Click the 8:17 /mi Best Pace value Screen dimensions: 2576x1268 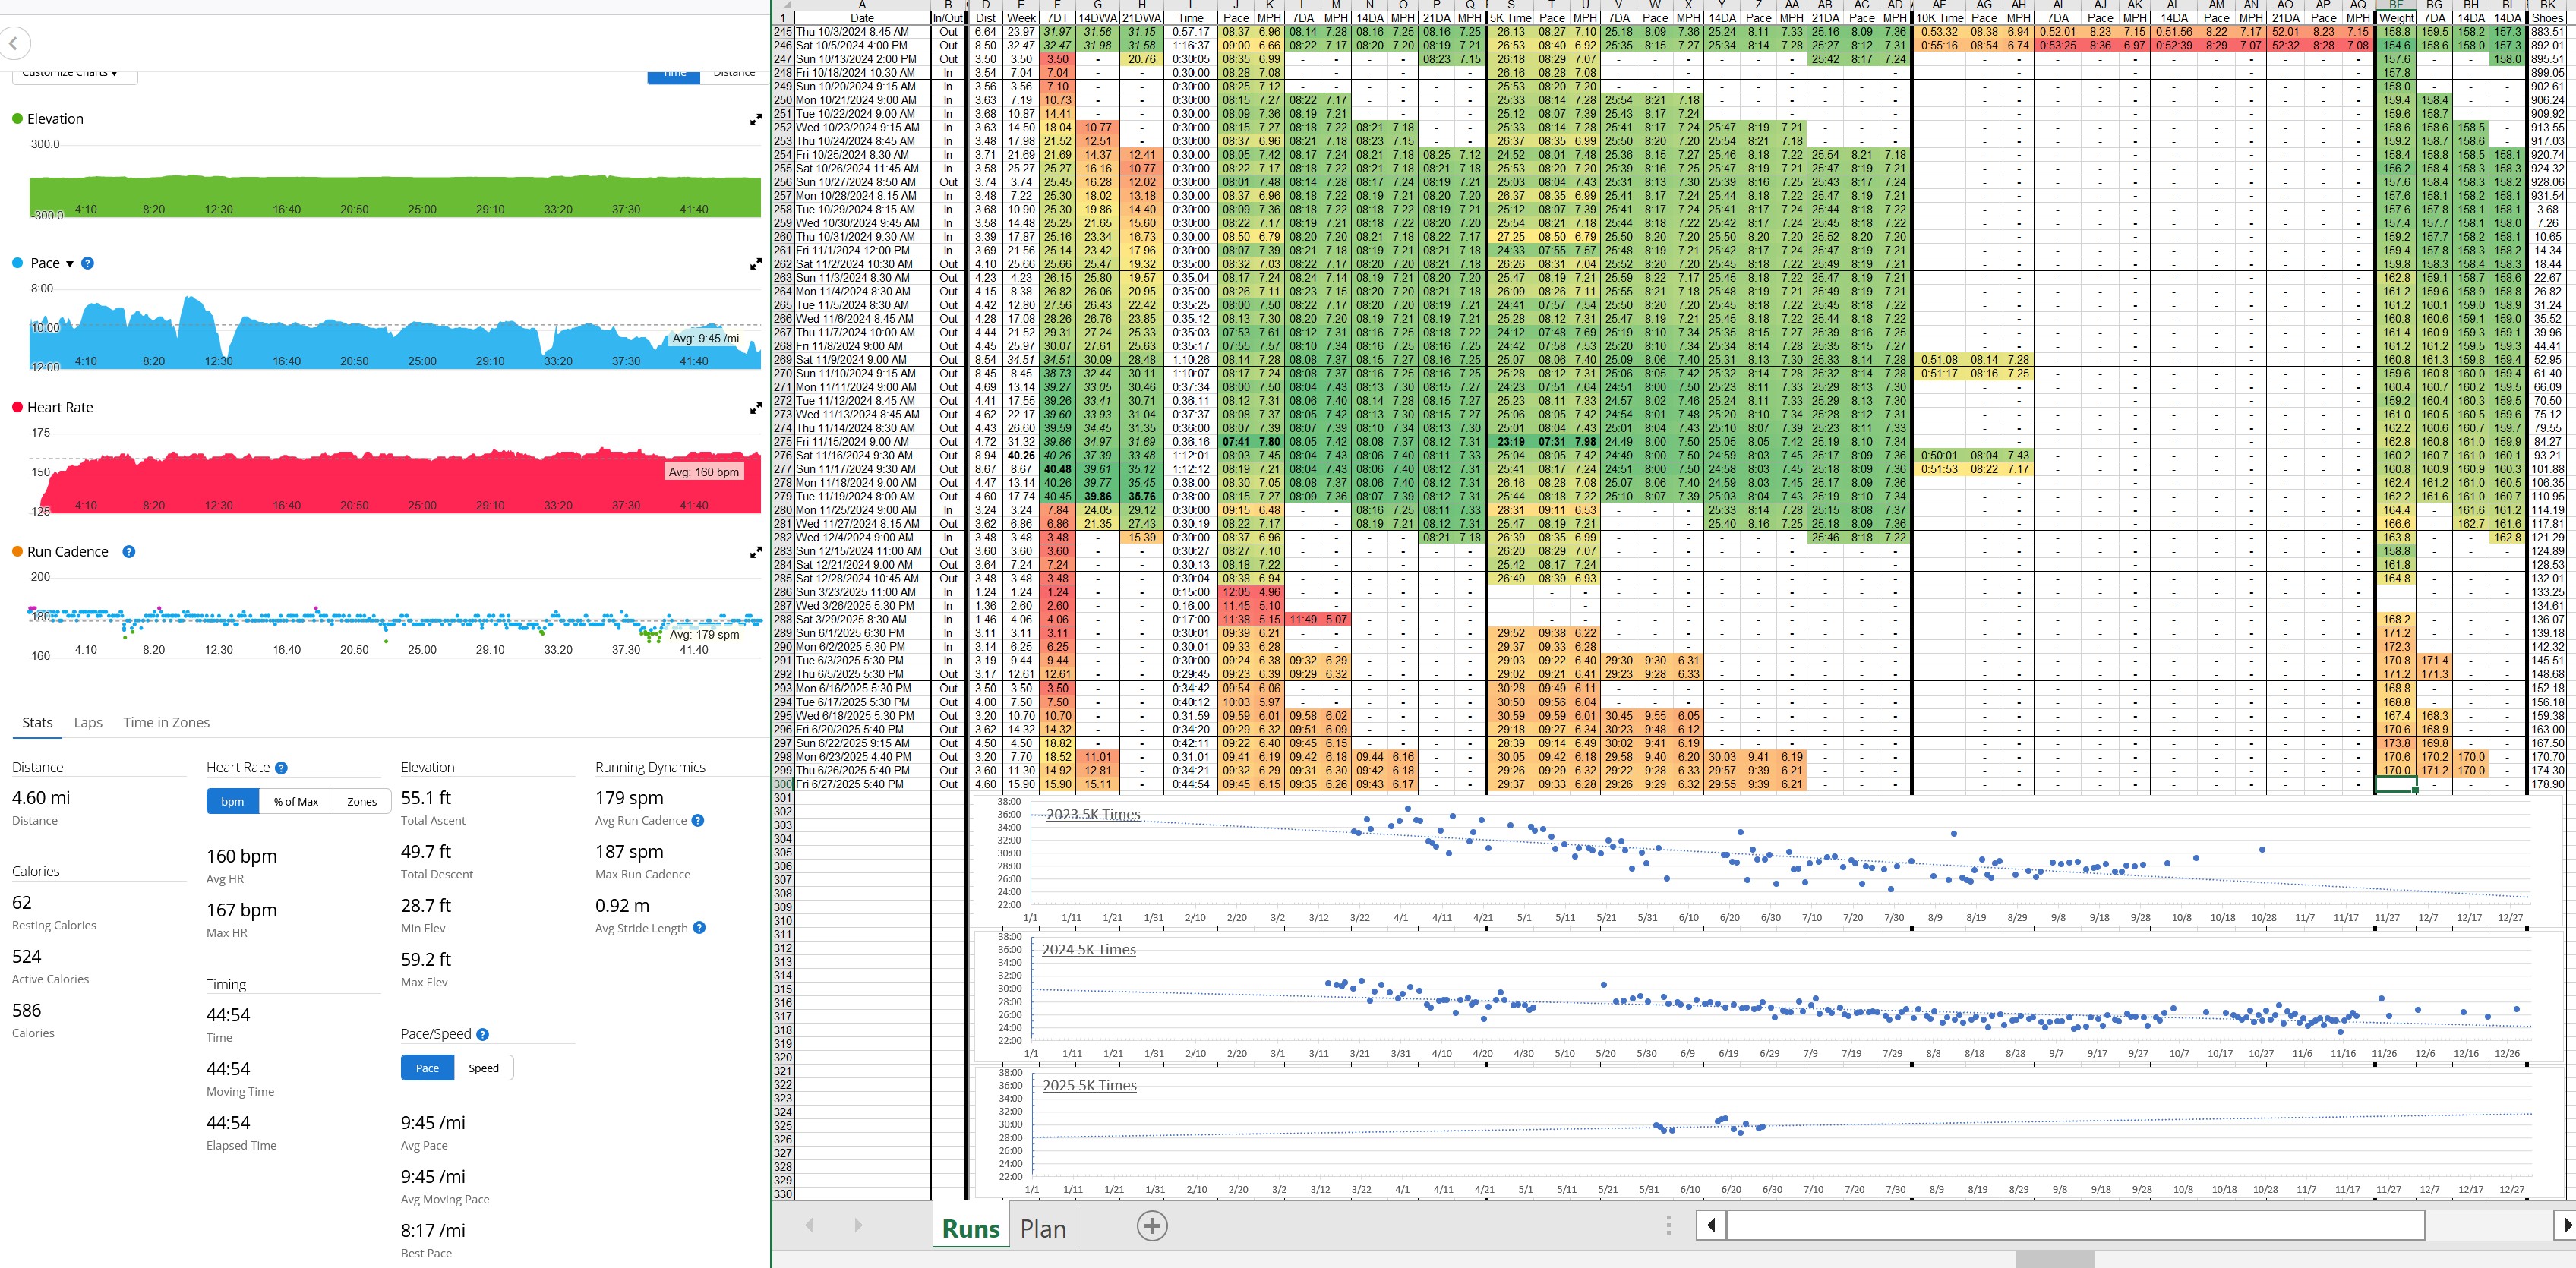[433, 1231]
